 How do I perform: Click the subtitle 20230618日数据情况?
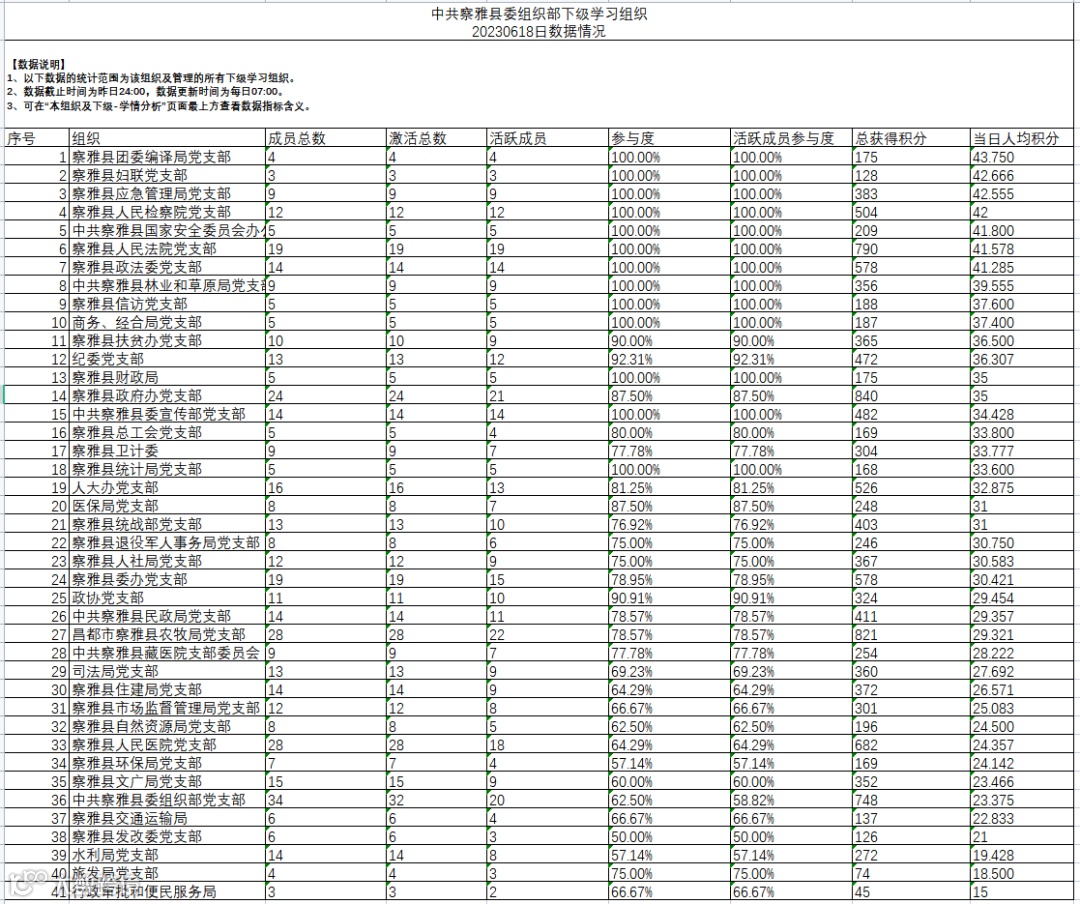(x=539, y=32)
